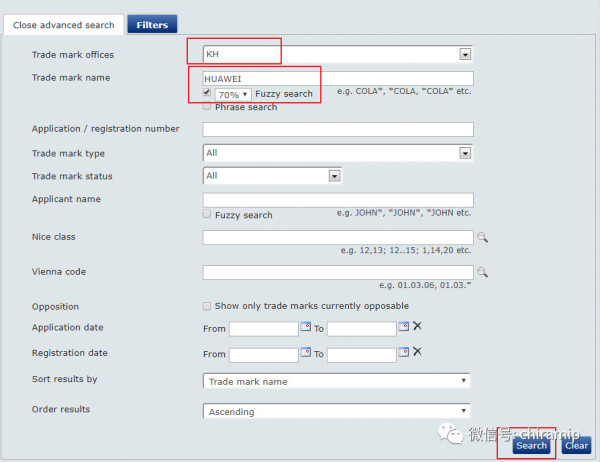Image resolution: width=600 pixels, height=462 pixels.
Task: Open the Vienna code lookup magnifier icon
Action: (x=482, y=272)
